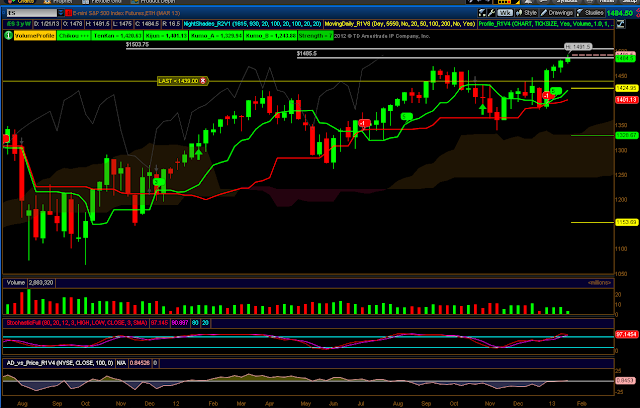Click the chart icon right of Profile_R1V4
Viewport: 640px width, 408px height.
tap(620, 24)
